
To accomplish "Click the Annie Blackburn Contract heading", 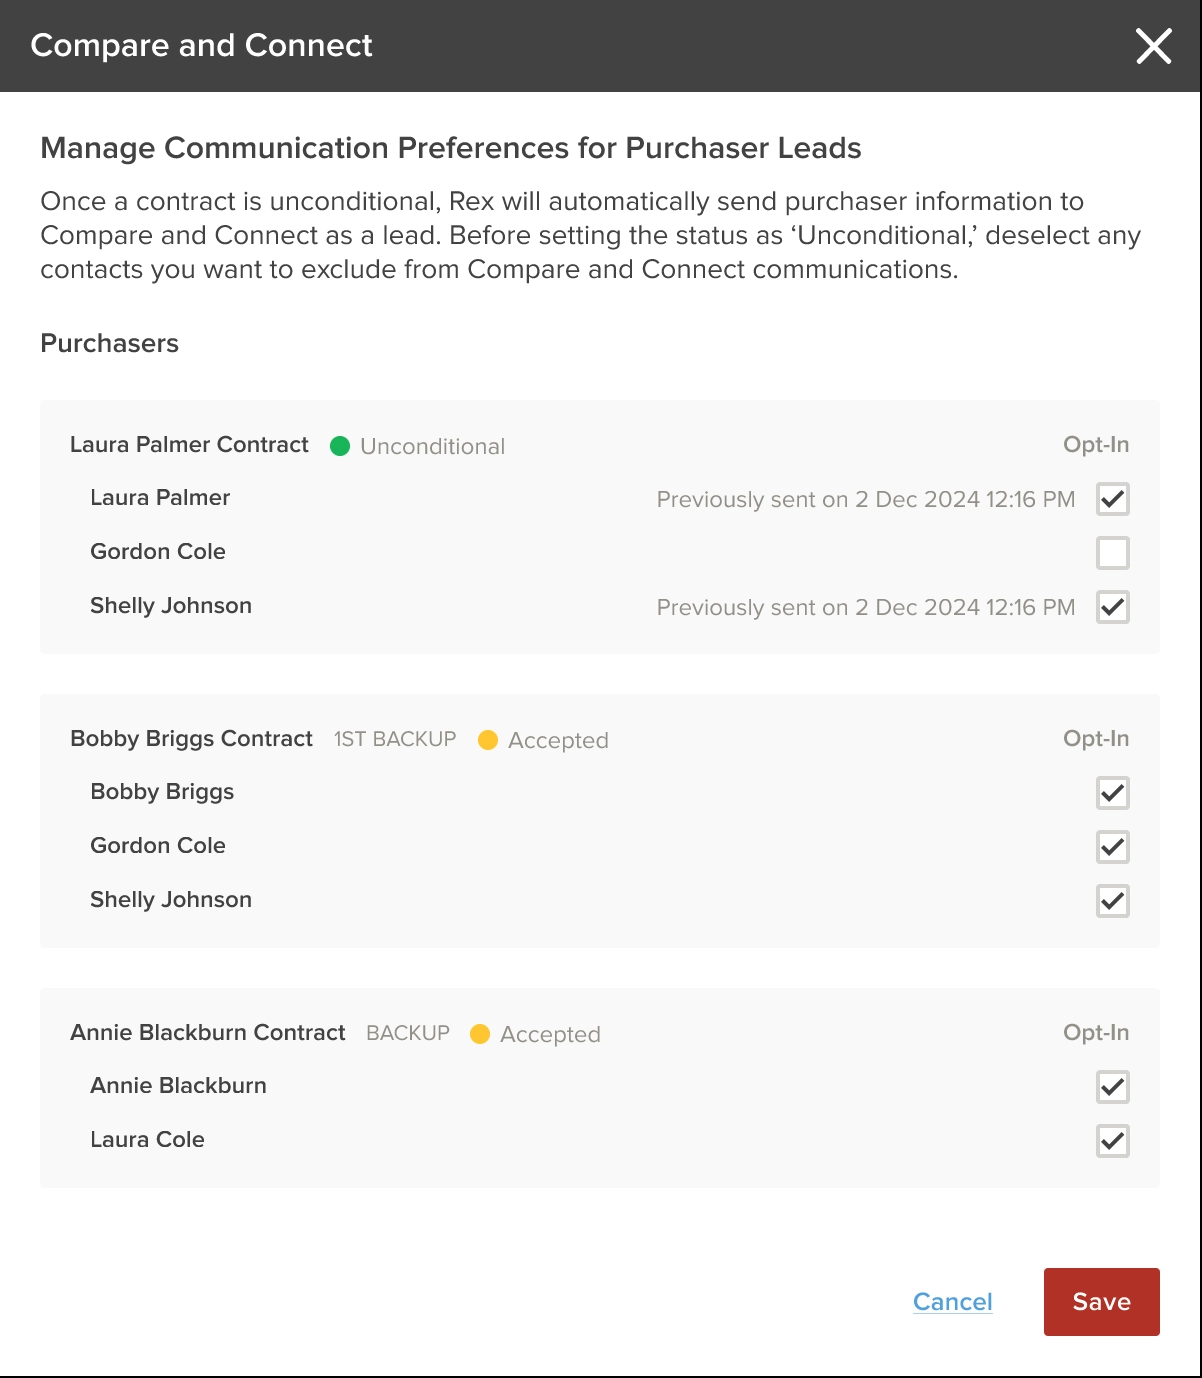I will point(208,1033).
